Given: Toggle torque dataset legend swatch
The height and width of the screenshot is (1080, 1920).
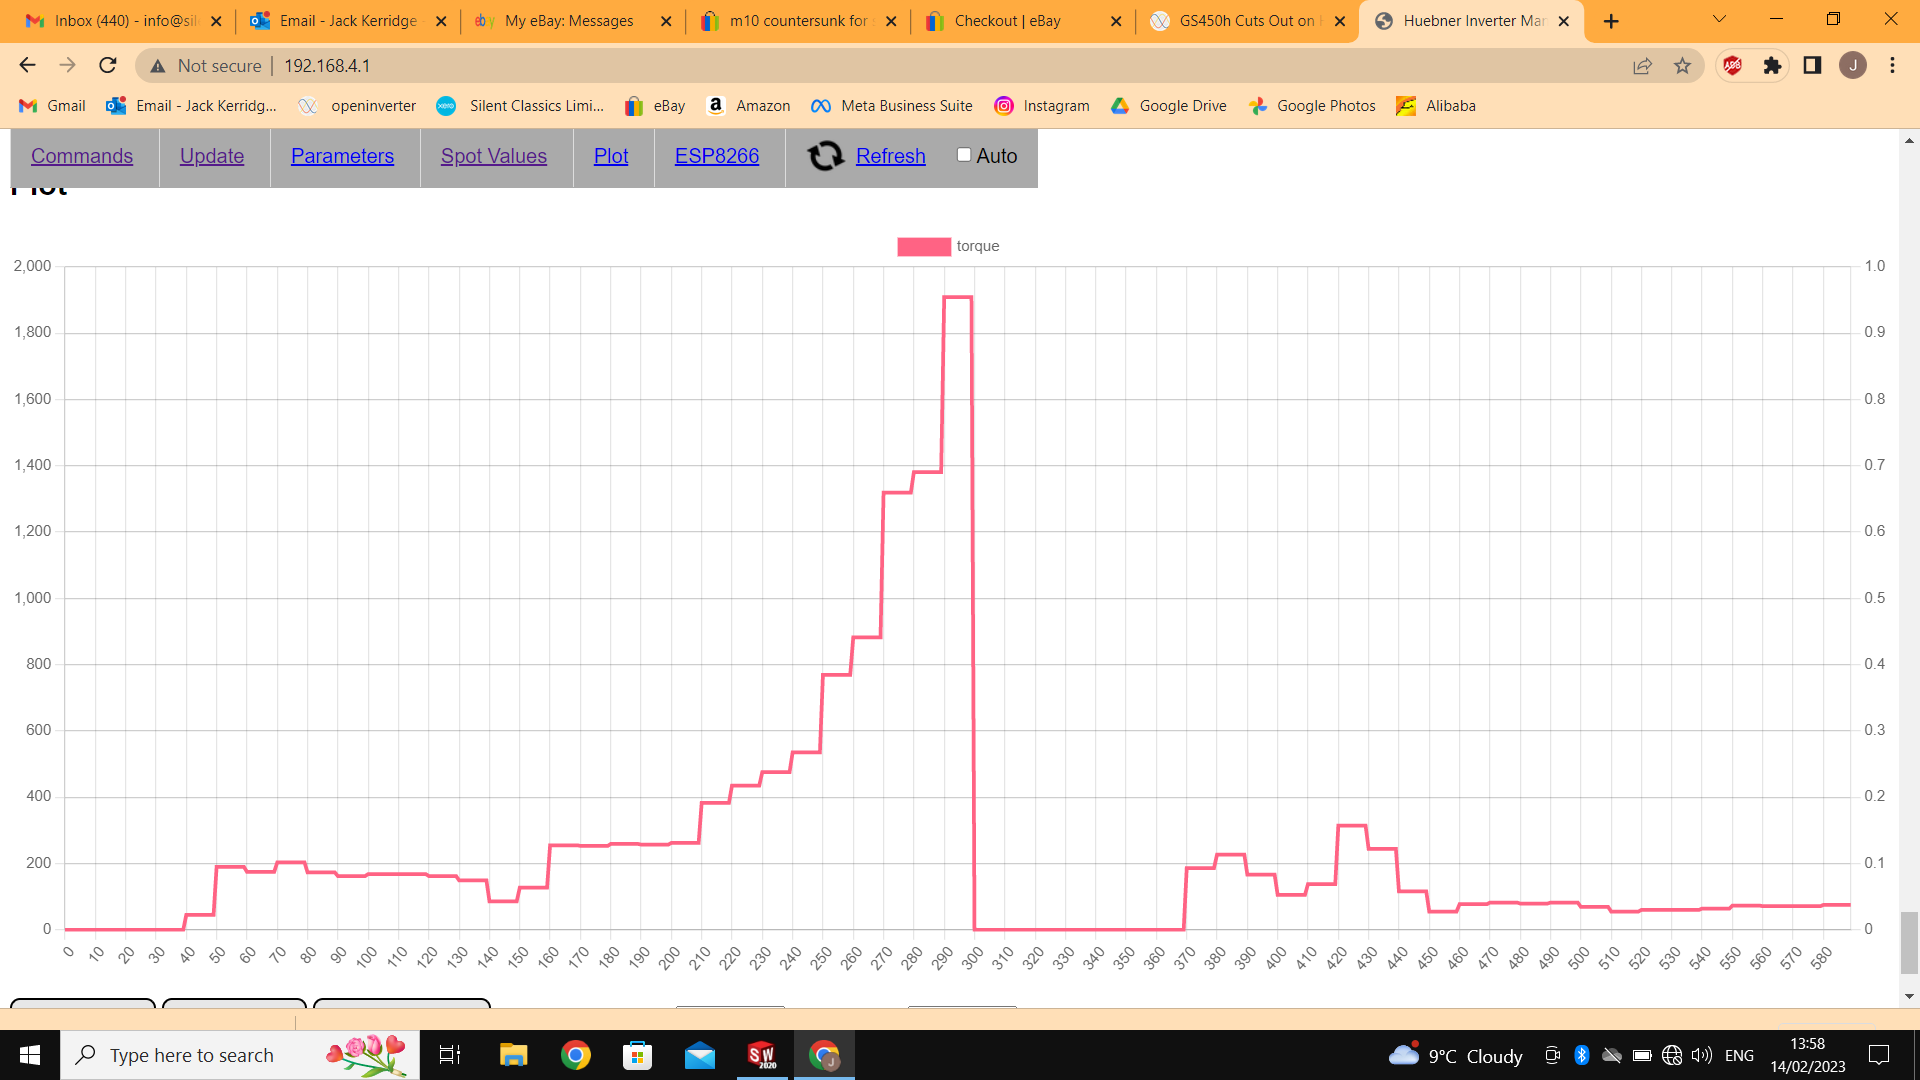Looking at the screenshot, I should pos(923,247).
